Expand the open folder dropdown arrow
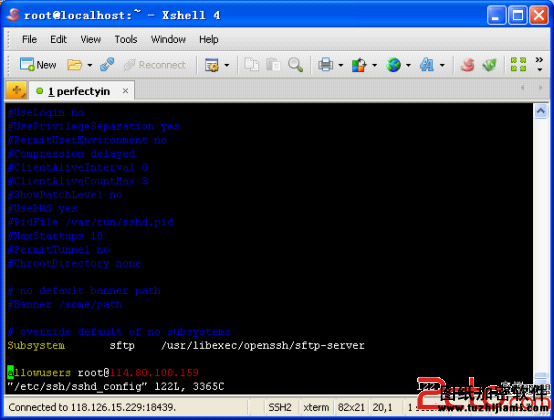The height and width of the screenshot is (420, 554). (x=90, y=65)
